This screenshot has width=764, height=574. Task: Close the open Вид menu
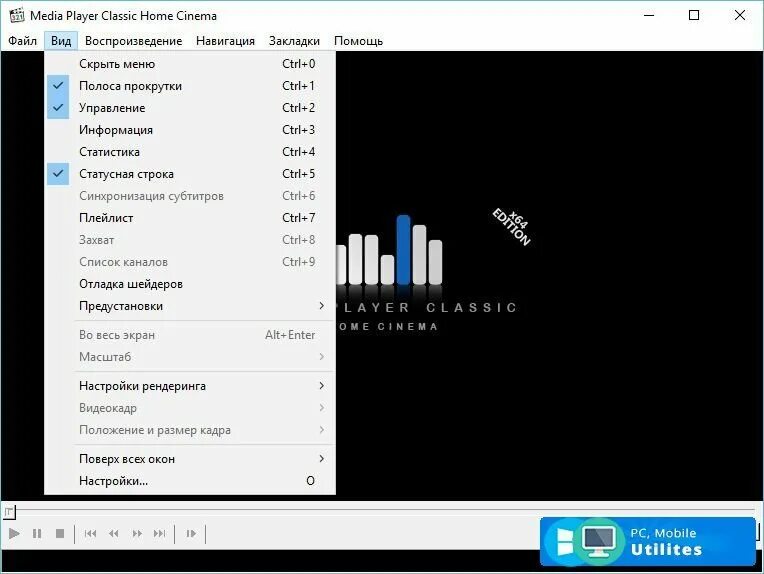(x=61, y=41)
